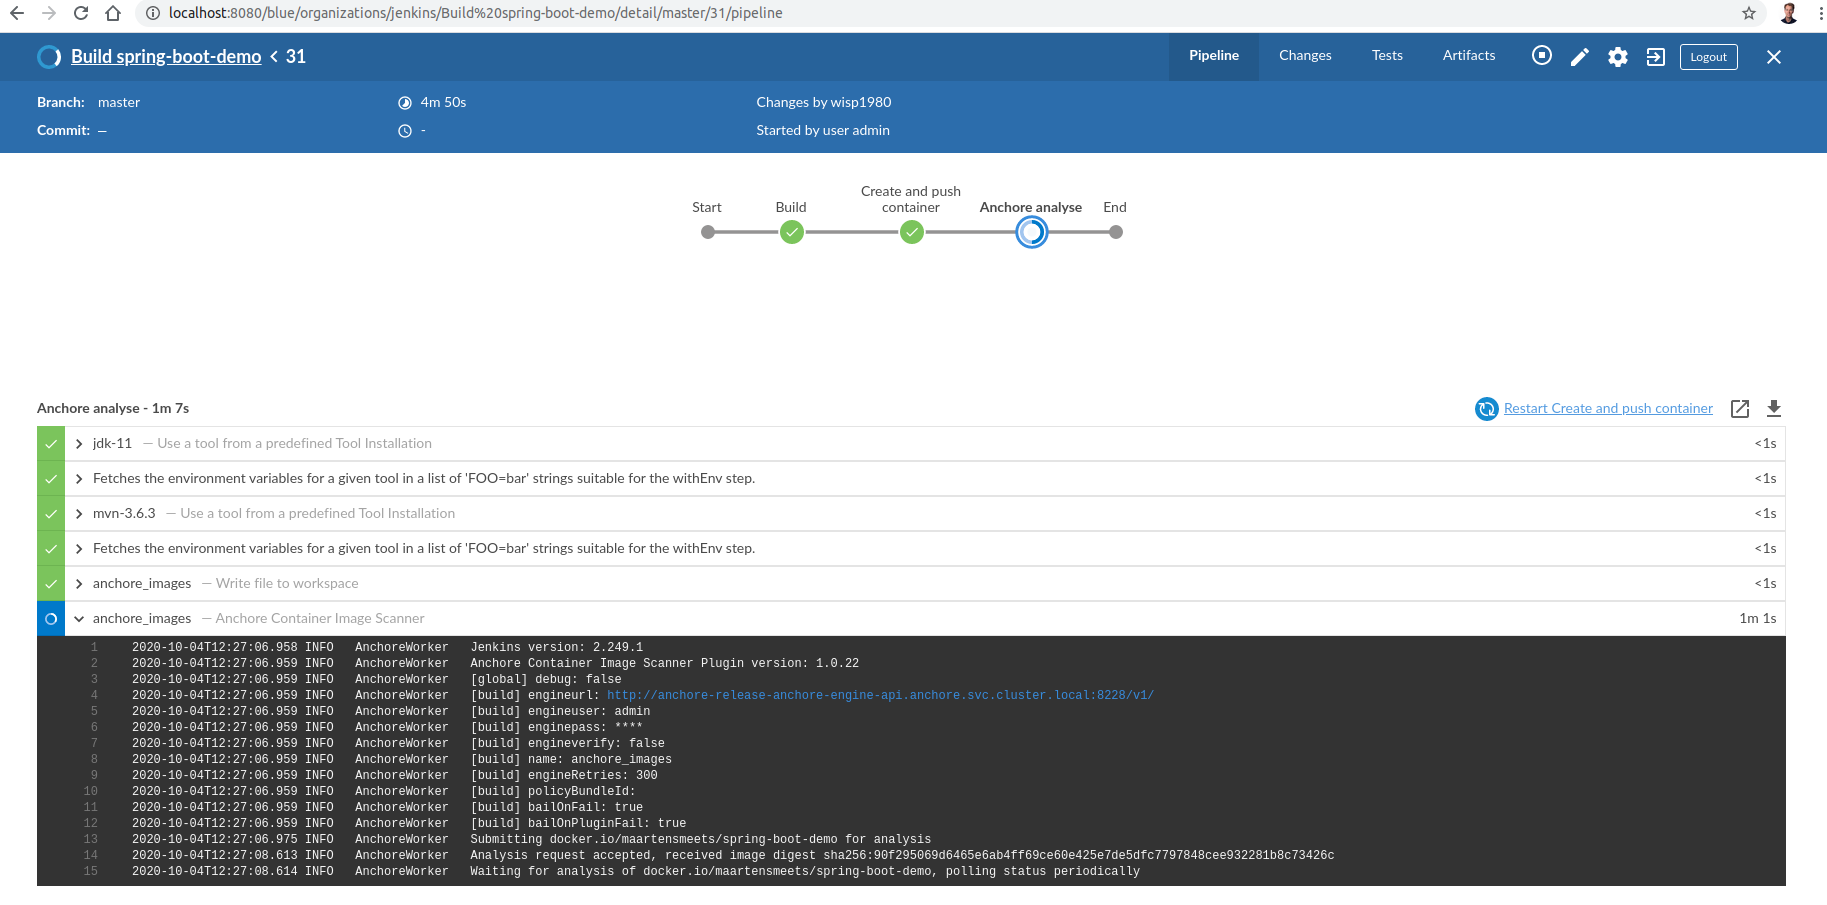
Task: Open the Artifacts tab
Action: 1468,56
